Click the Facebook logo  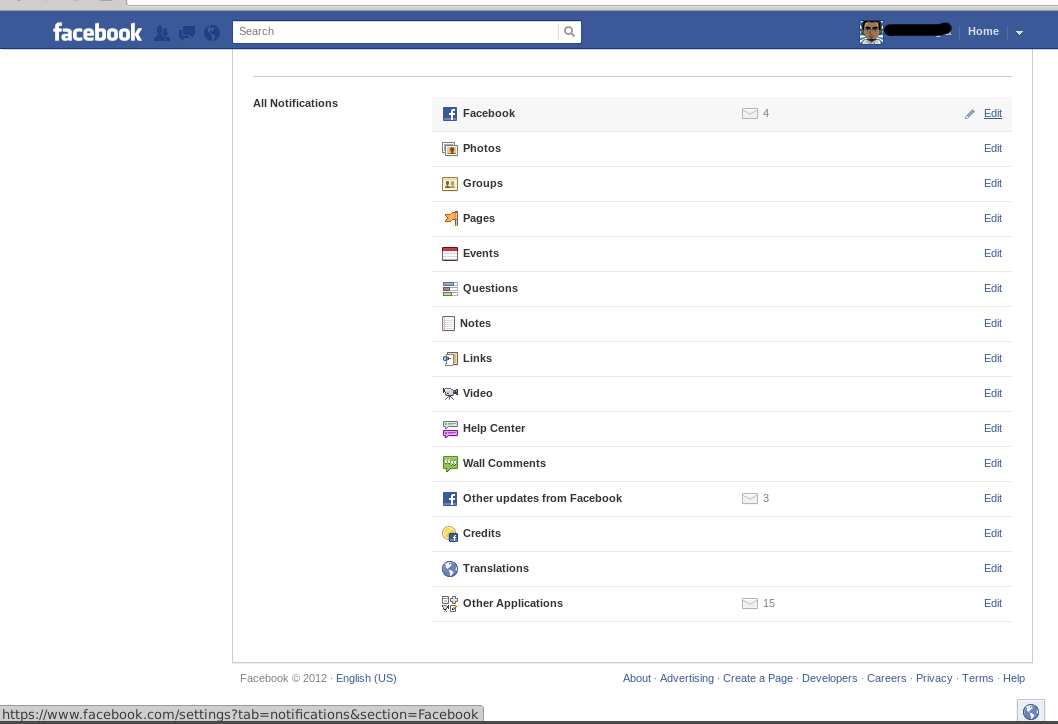point(97,32)
